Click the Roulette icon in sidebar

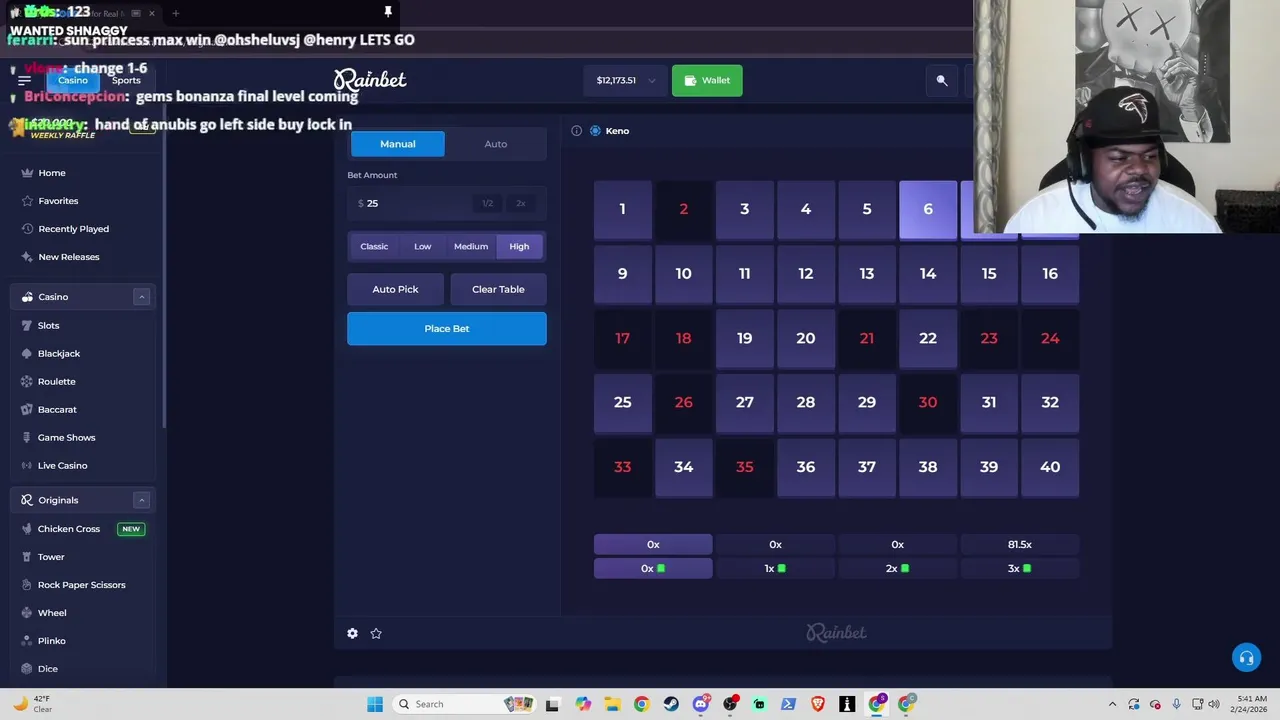[27, 381]
